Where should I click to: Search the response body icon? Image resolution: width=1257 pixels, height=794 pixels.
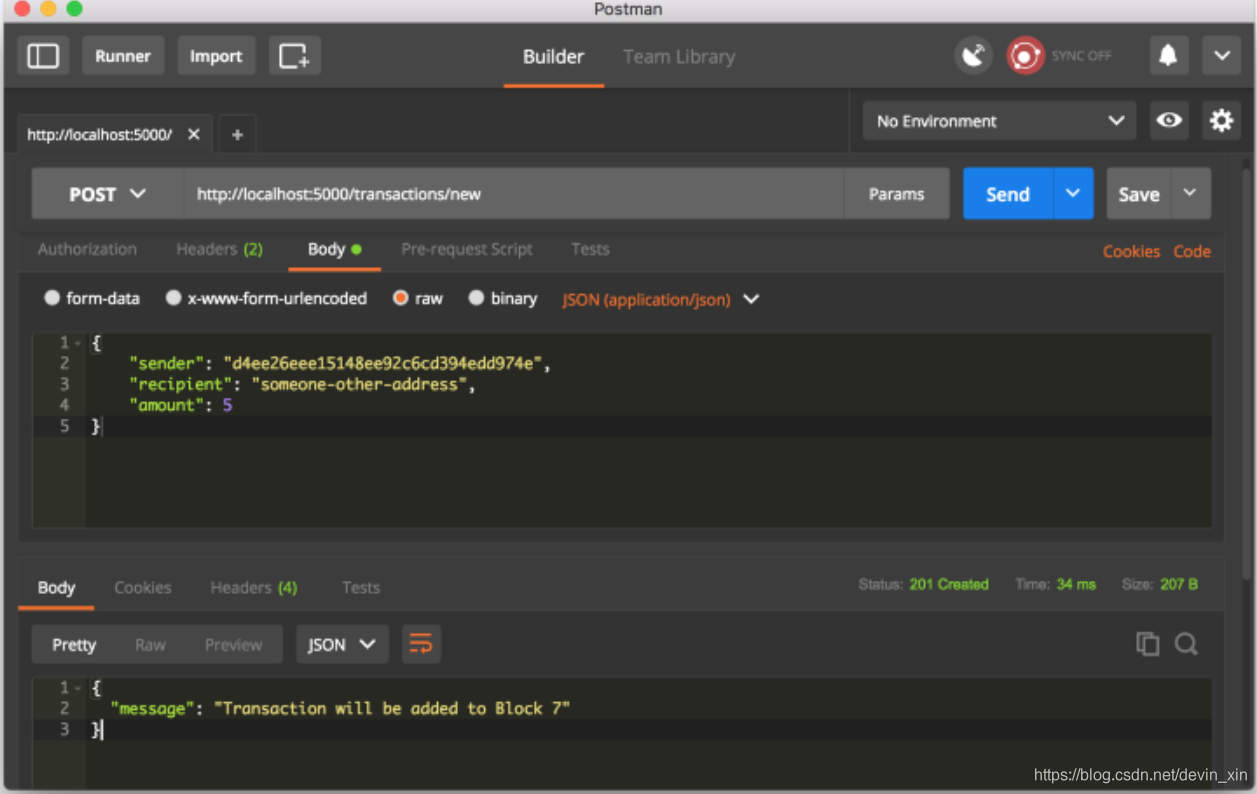click(x=1186, y=644)
